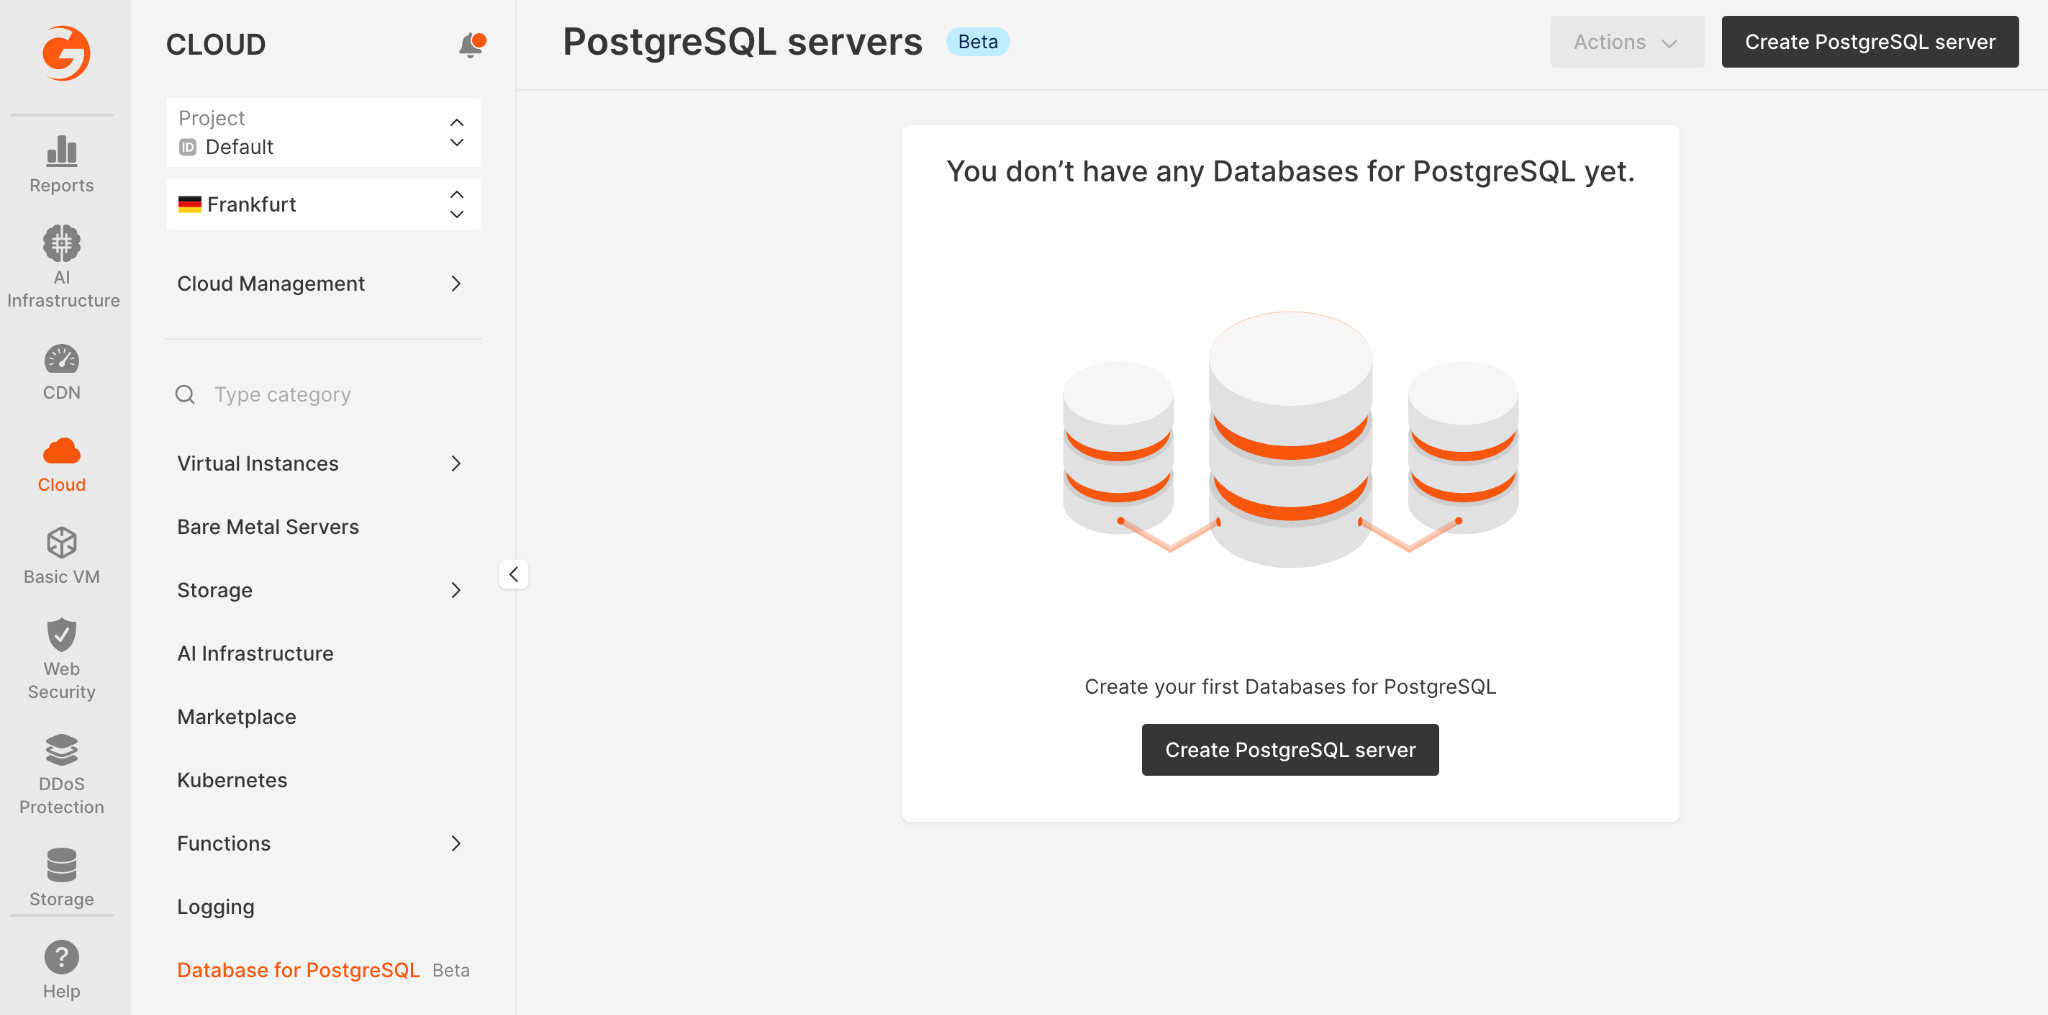Open Kubernetes section
Screen dimensions: 2048x1015
(x=232, y=780)
